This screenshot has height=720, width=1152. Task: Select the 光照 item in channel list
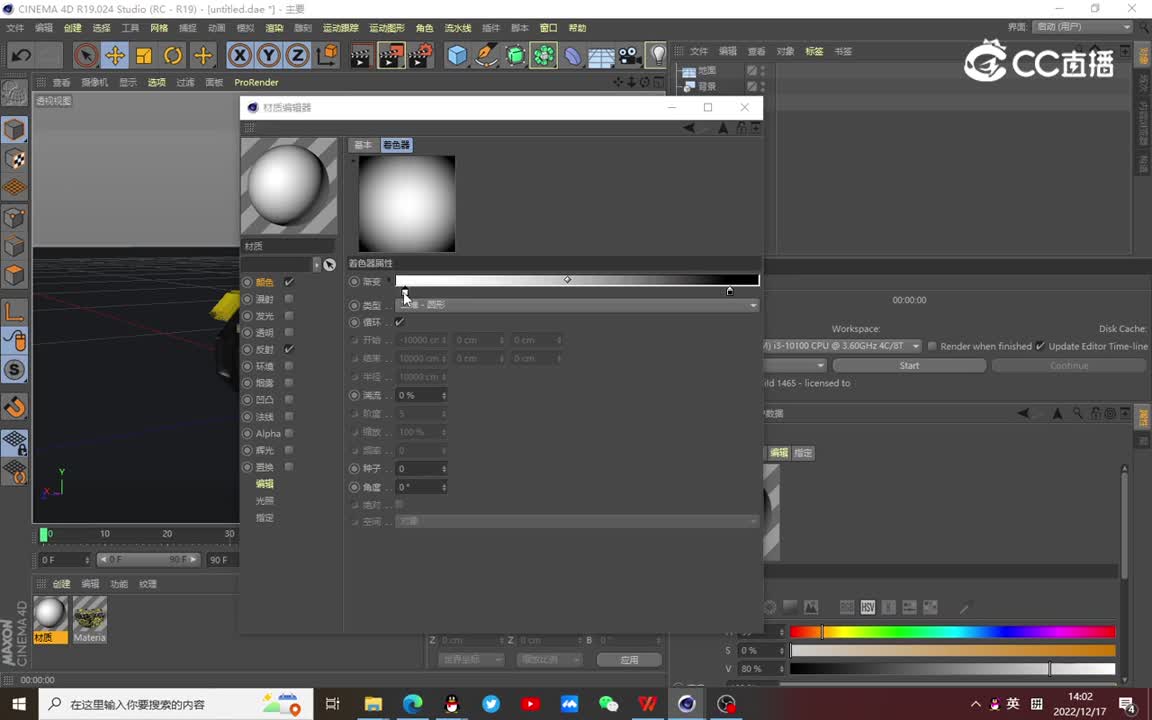click(x=264, y=500)
